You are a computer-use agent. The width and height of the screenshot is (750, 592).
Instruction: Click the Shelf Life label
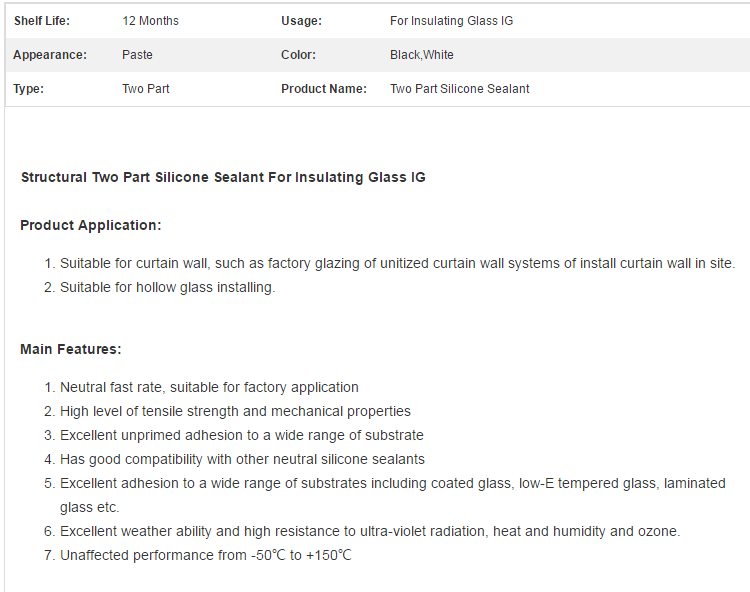[42, 21]
